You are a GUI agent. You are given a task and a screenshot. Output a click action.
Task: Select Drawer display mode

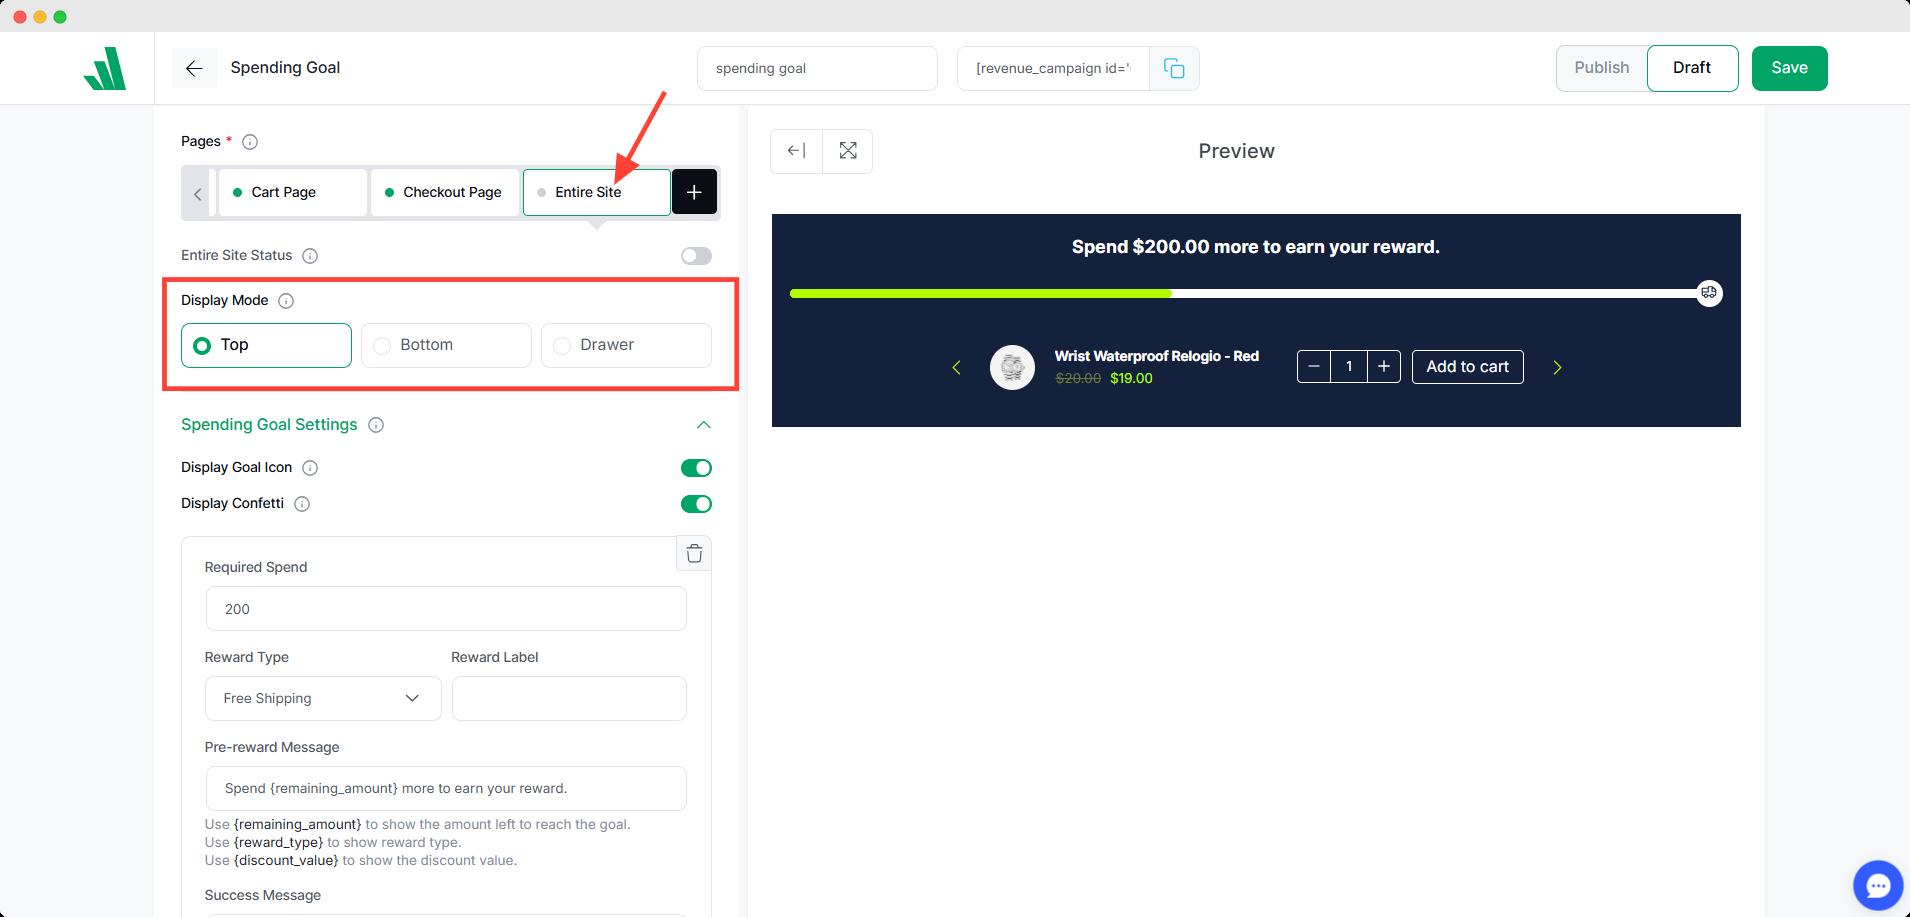click(x=626, y=345)
